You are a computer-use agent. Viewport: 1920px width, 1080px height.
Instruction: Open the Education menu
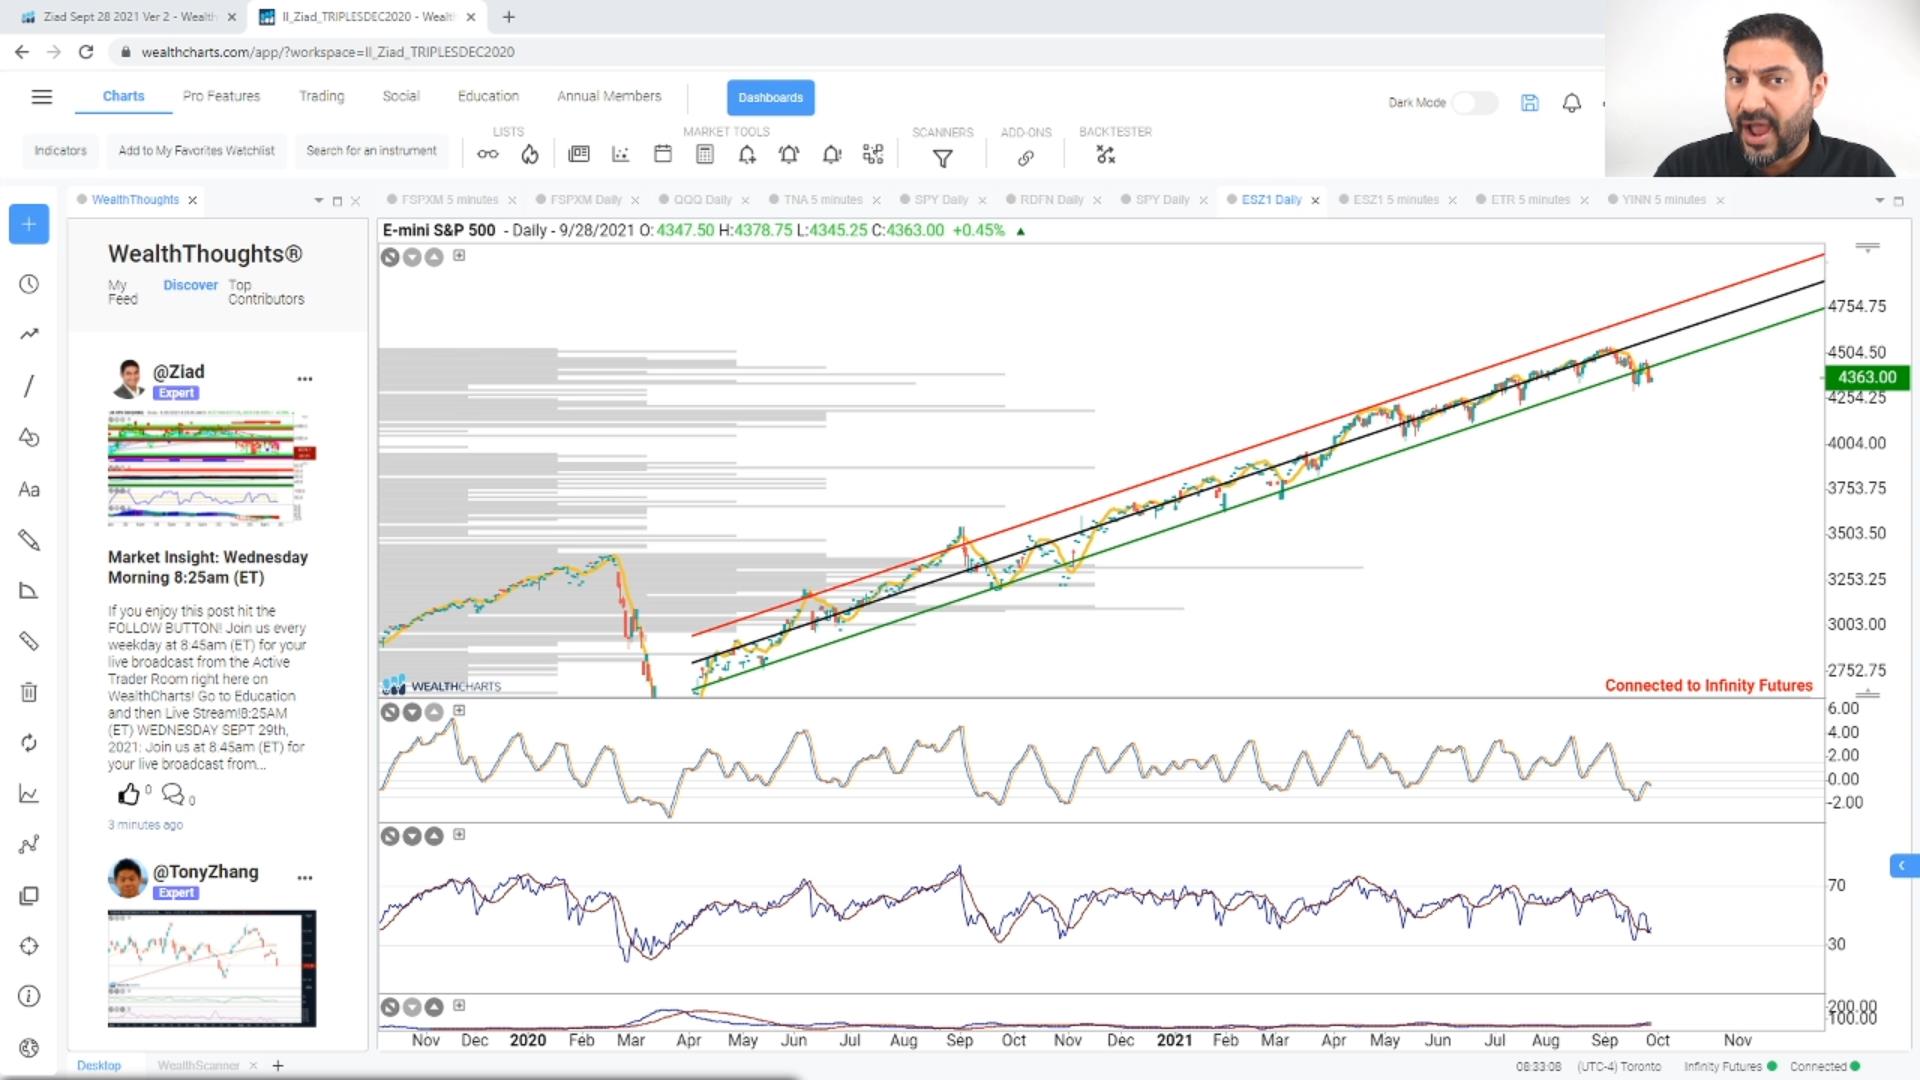coord(488,96)
